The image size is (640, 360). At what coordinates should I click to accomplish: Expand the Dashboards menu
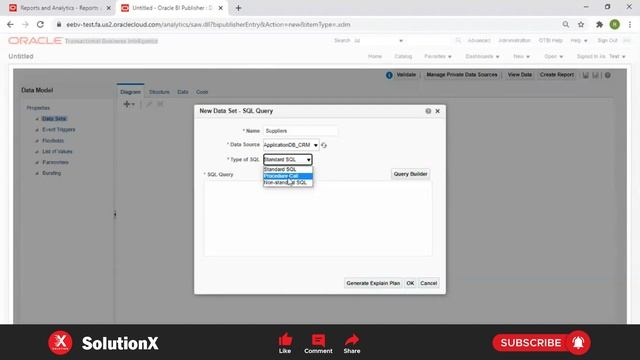coord(482,56)
